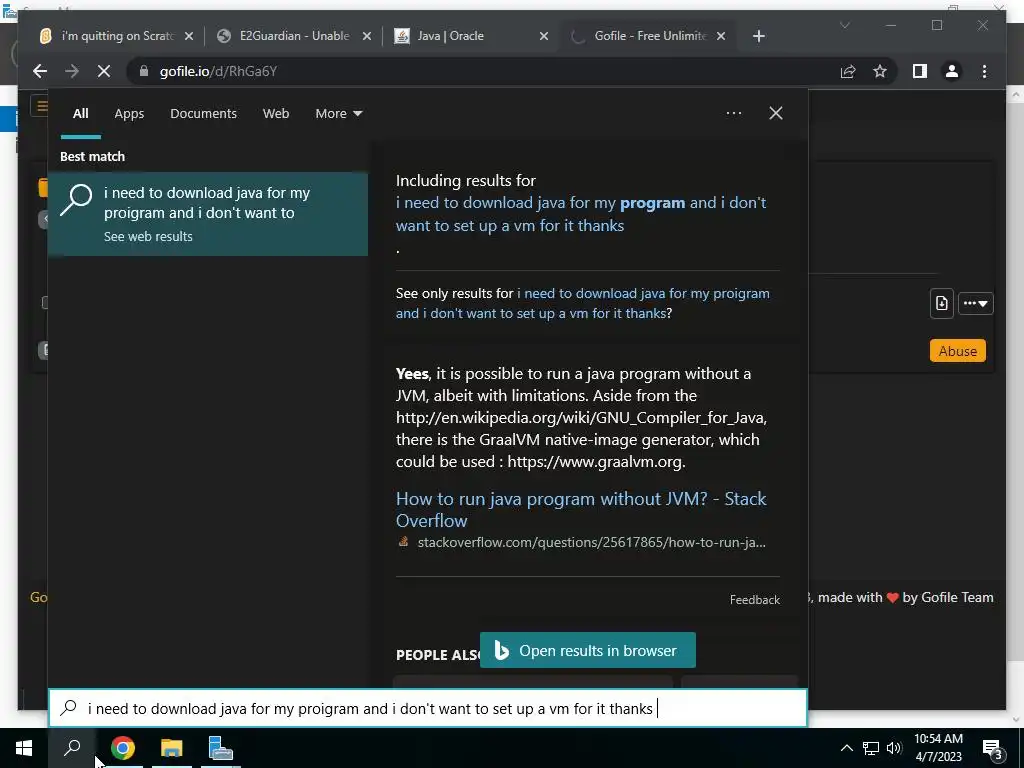Click the Windows Start button
1024x768 pixels.
pos(24,748)
